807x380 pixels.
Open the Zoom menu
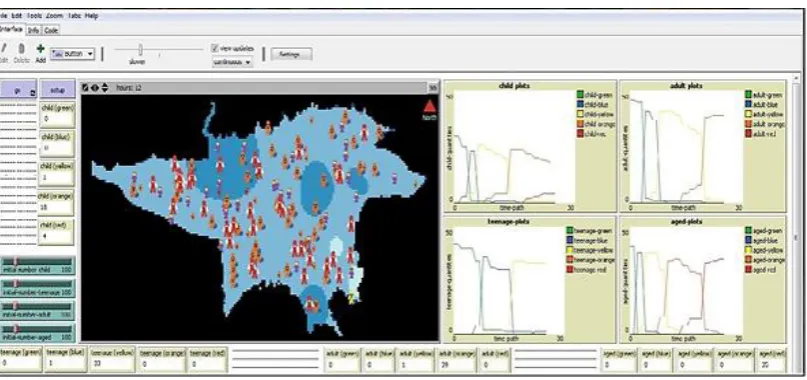point(54,16)
